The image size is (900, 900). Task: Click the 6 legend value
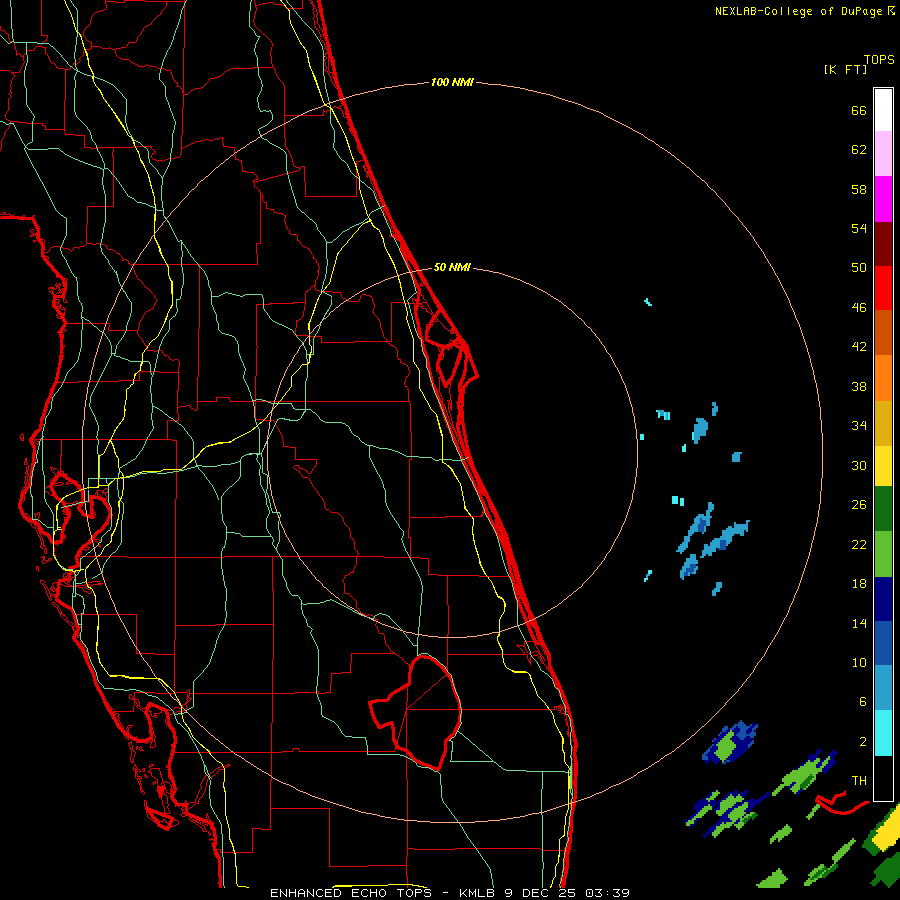click(x=863, y=702)
